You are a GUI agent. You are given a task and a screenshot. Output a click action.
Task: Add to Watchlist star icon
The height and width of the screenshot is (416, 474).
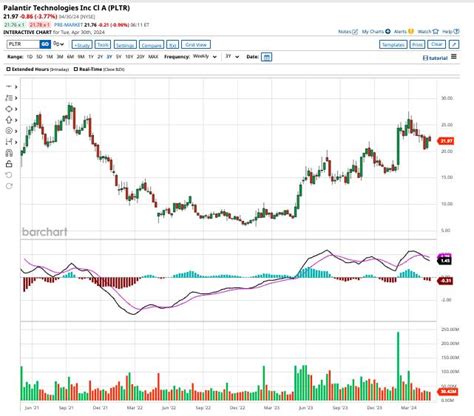pos(428,32)
